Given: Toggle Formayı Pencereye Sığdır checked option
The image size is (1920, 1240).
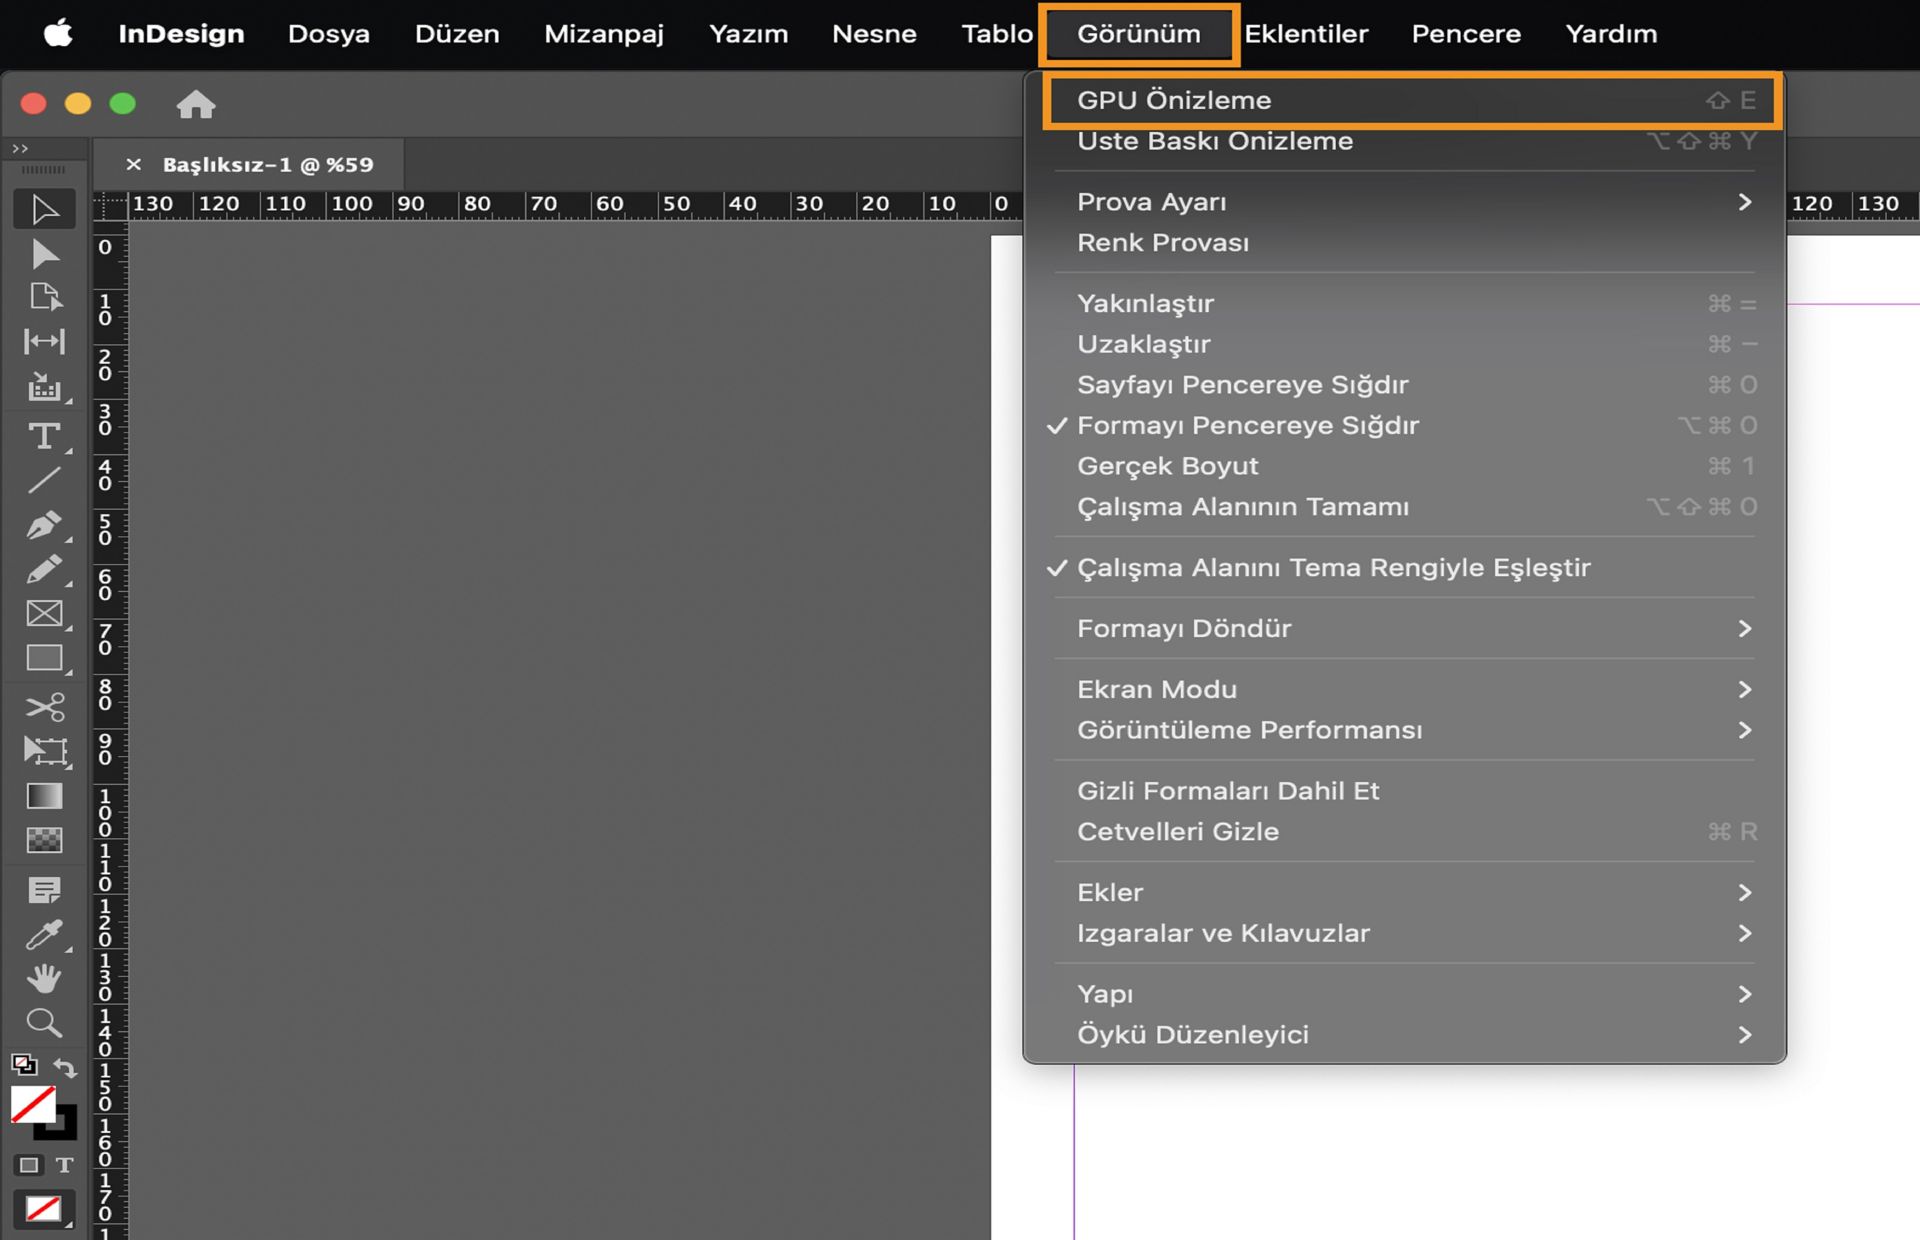Looking at the screenshot, I should tap(1247, 425).
